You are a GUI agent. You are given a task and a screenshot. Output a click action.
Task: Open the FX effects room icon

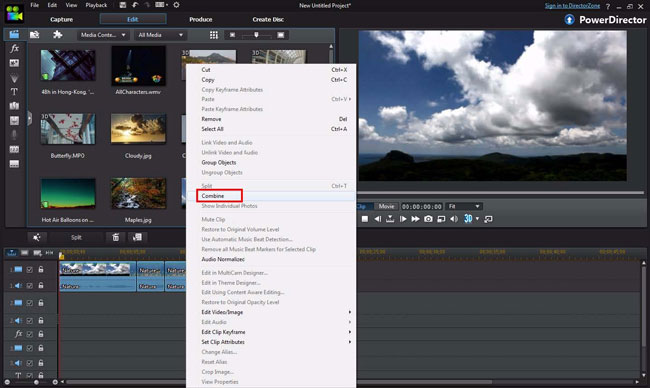[14, 48]
